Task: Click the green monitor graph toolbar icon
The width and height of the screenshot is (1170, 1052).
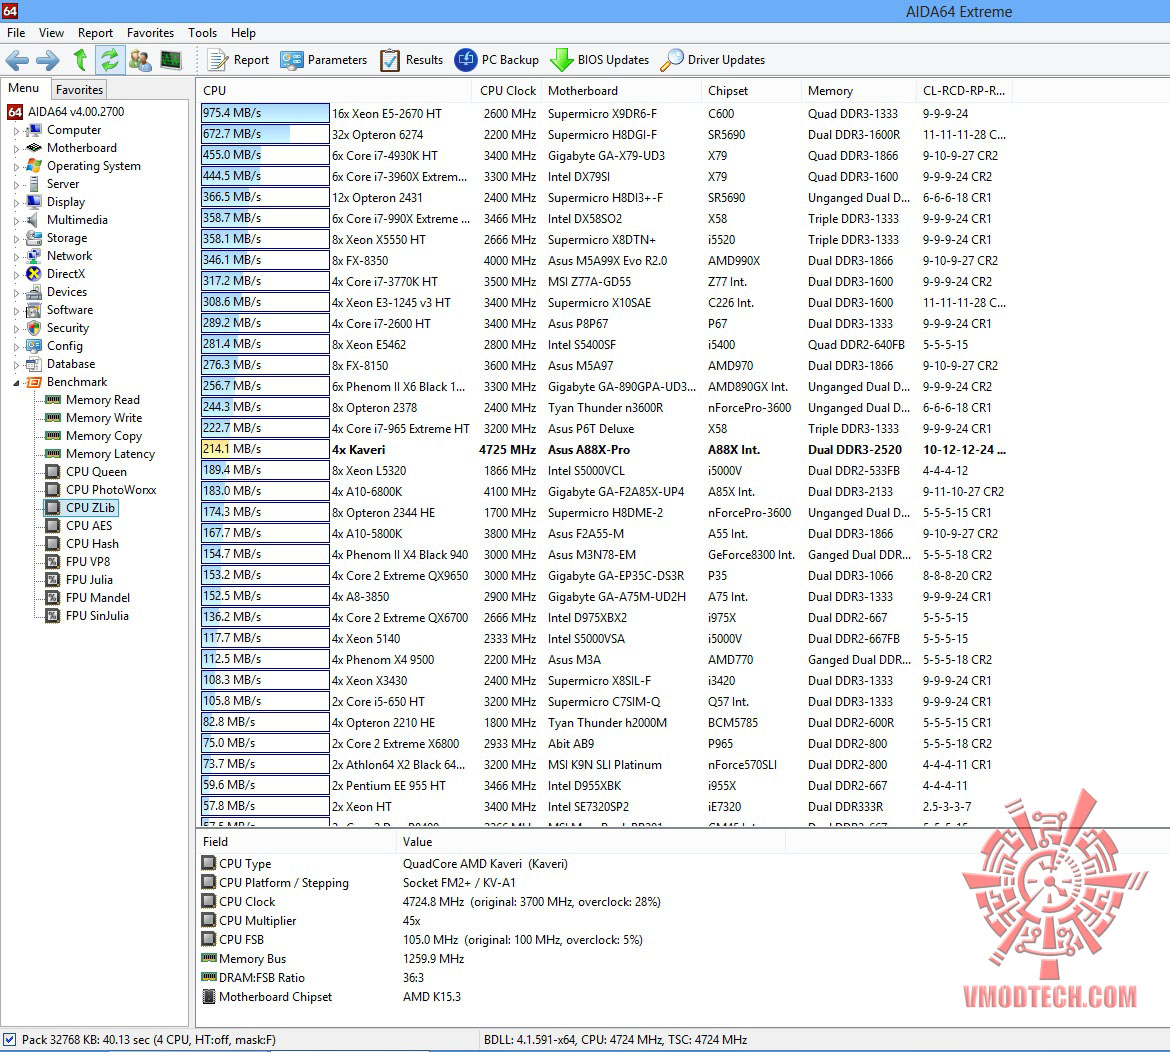Action: coord(171,60)
